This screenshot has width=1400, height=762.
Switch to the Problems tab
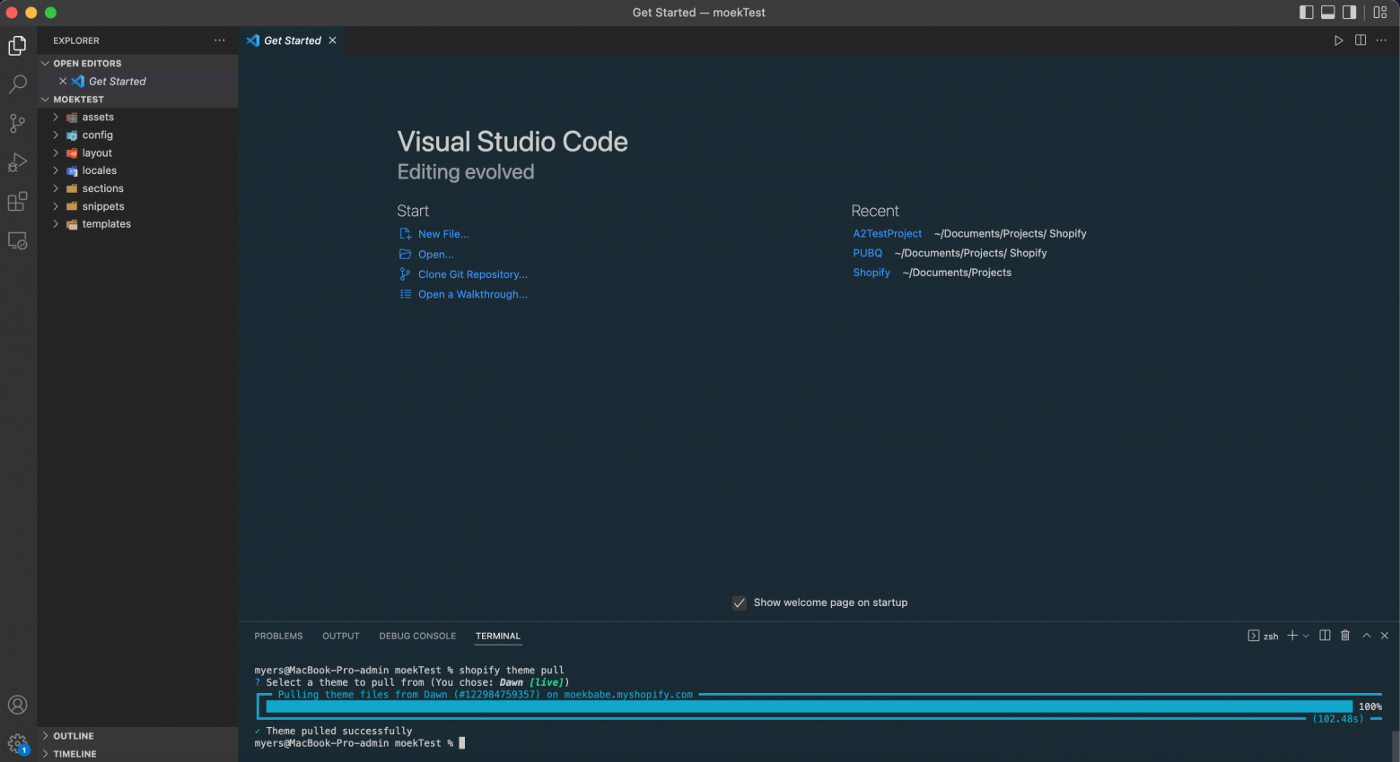pos(278,636)
